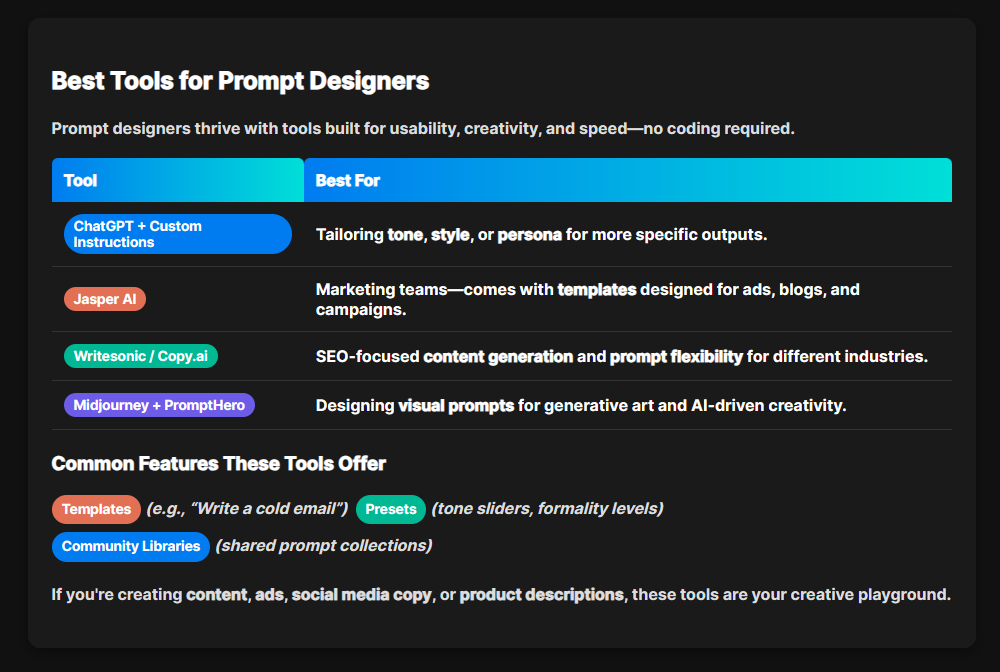Viewport: 1000px width, 672px height.
Task: Click the Best Tools for Prompt Designers heading
Action: coord(240,81)
